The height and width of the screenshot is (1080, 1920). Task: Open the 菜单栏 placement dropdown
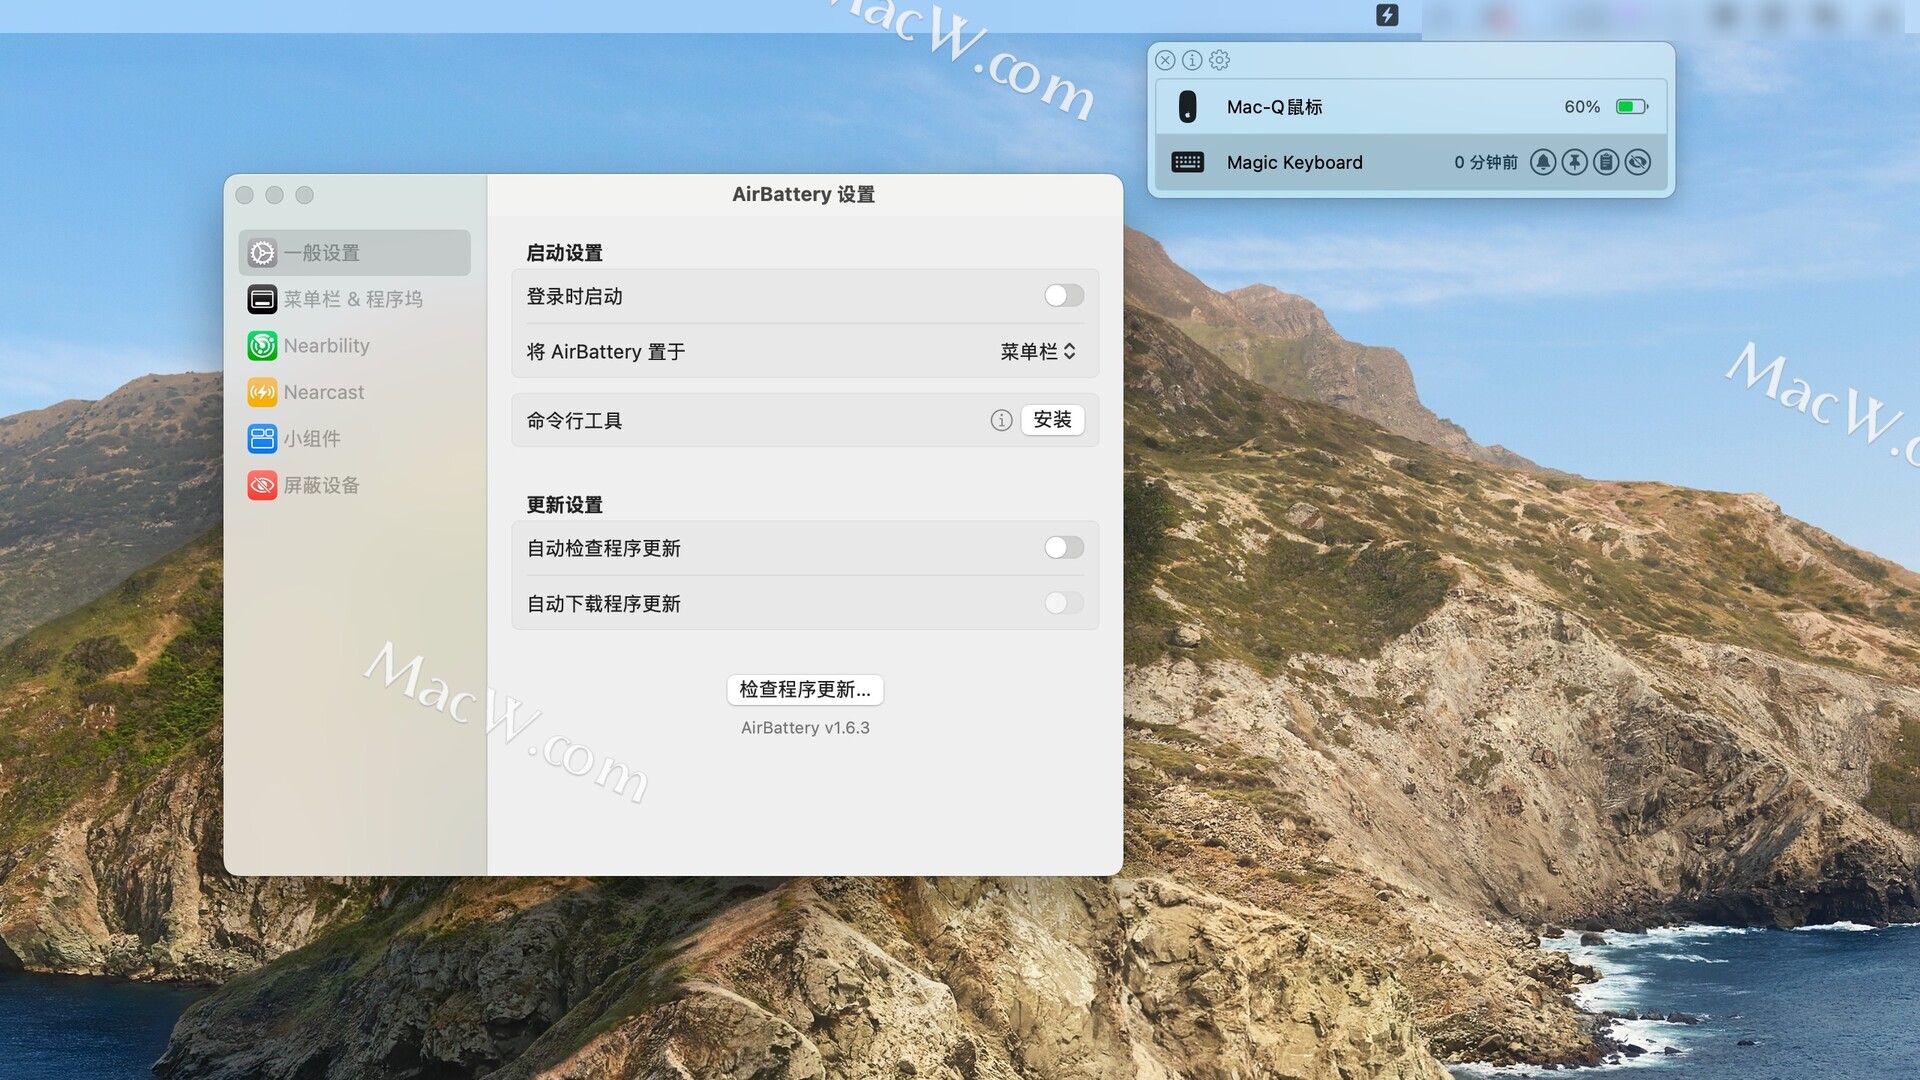point(1038,352)
